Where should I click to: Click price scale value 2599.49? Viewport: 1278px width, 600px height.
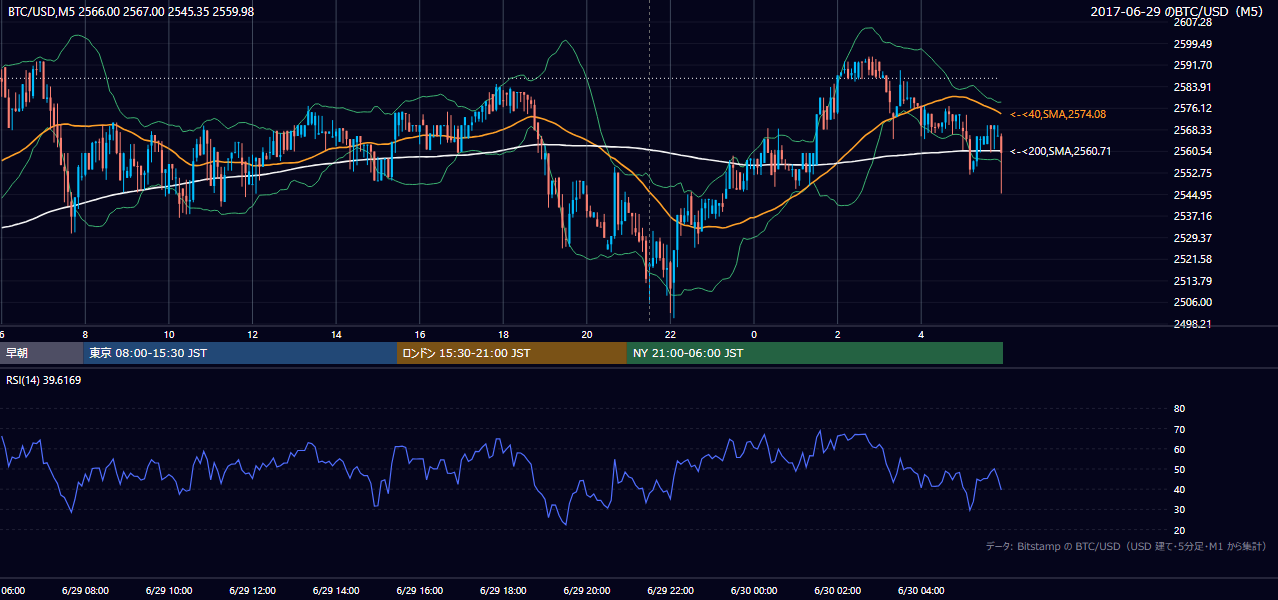click(x=1192, y=44)
